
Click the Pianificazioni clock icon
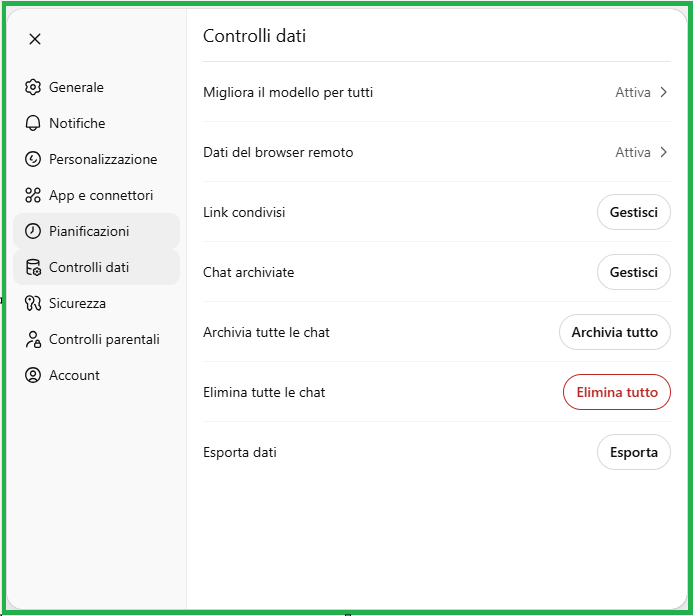(33, 231)
